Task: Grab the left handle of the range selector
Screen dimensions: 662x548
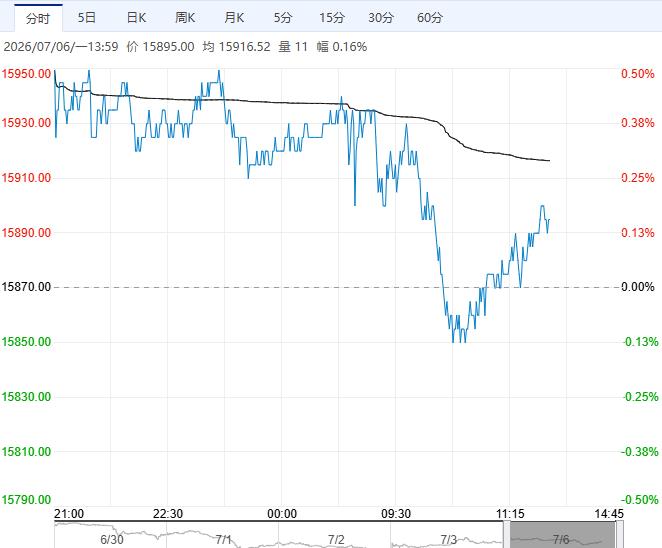Action: click(x=507, y=535)
